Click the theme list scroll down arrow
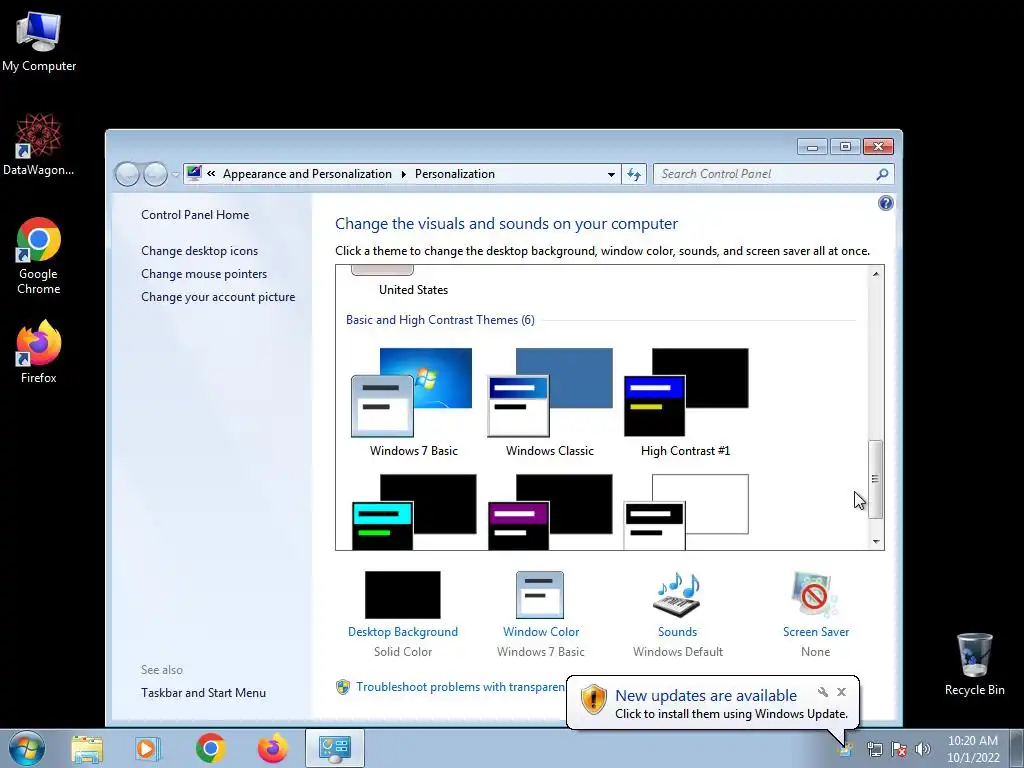 pyautogui.click(x=876, y=541)
